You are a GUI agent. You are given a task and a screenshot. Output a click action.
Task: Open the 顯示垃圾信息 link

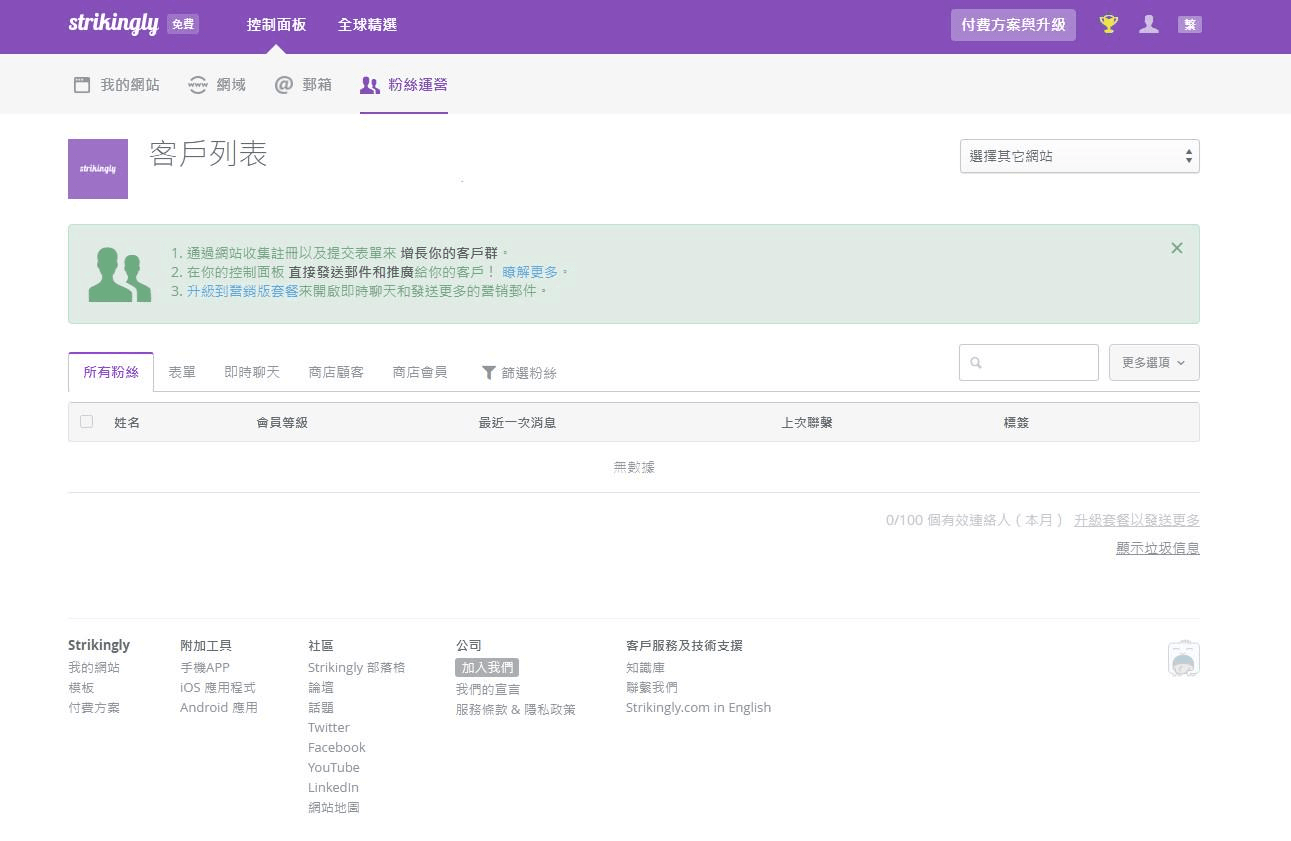[x=1157, y=548]
